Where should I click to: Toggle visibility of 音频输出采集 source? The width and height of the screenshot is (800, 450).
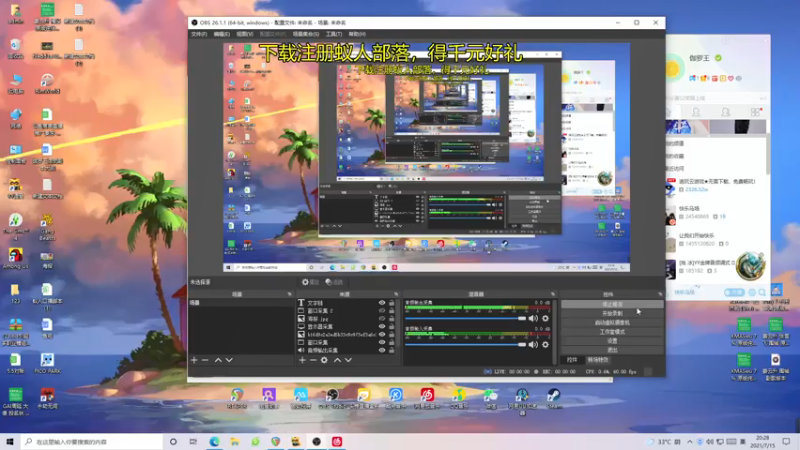coord(382,351)
